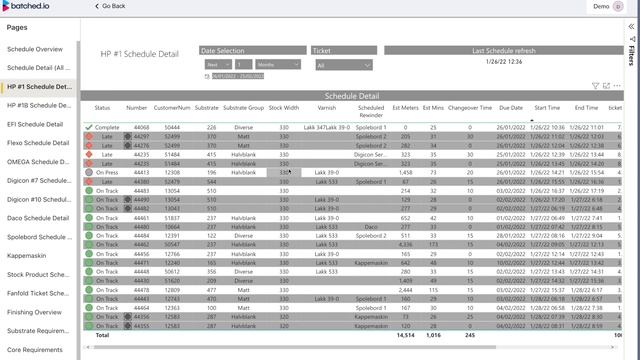Open the Next relative date dropdown

(x=218, y=64)
